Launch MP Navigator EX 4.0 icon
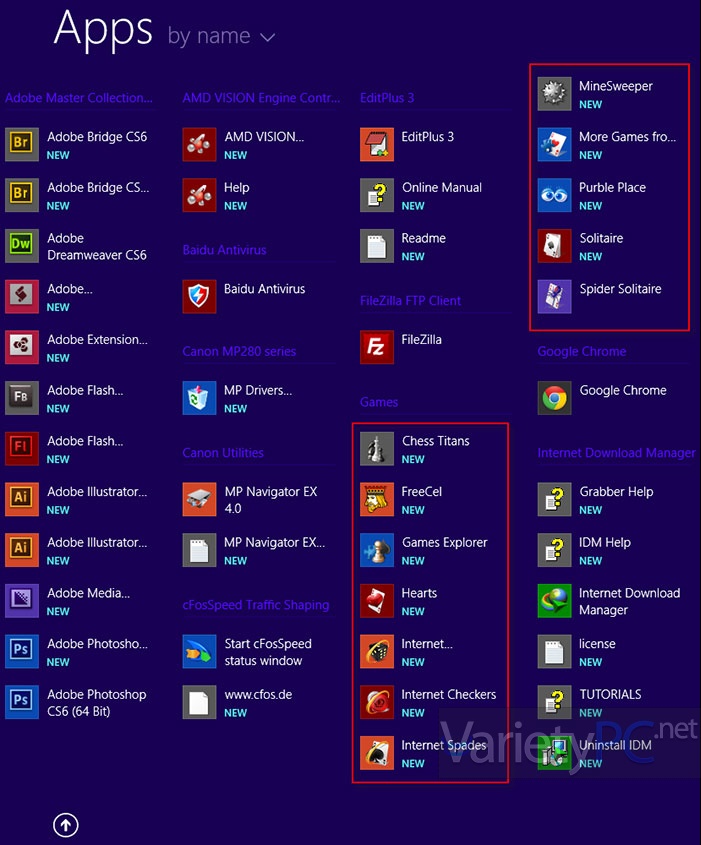 (x=199, y=499)
